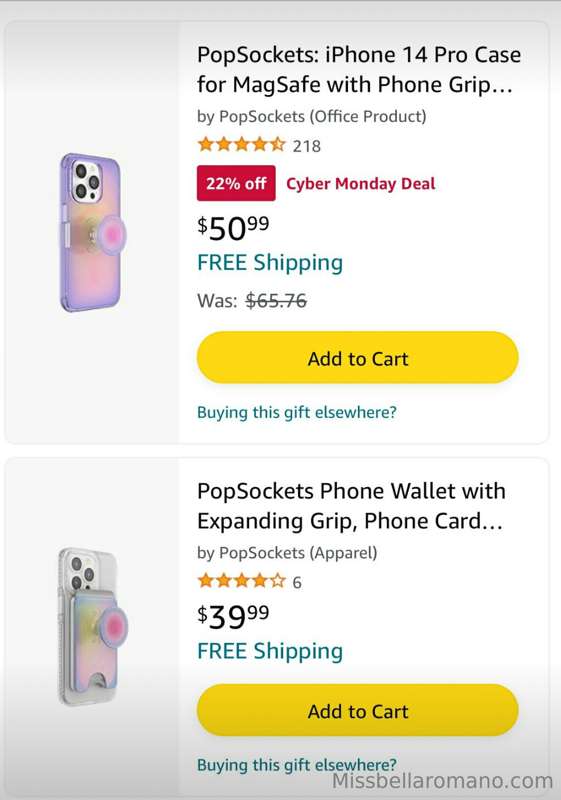Image resolution: width=561 pixels, height=800 pixels.
Task: Click by PopSockets (Office Product) byline
Action: [312, 117]
